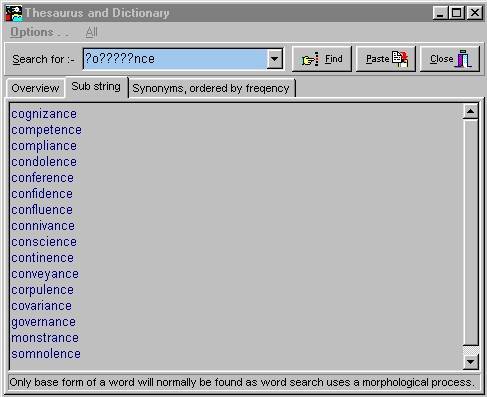Image resolution: width=487 pixels, height=397 pixels.
Task: Maximize the Thesaurus and Dictionary window
Action: pos(456,13)
